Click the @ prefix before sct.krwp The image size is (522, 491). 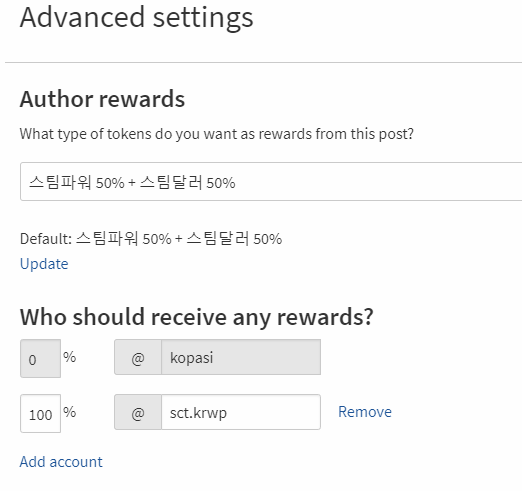coord(138,412)
